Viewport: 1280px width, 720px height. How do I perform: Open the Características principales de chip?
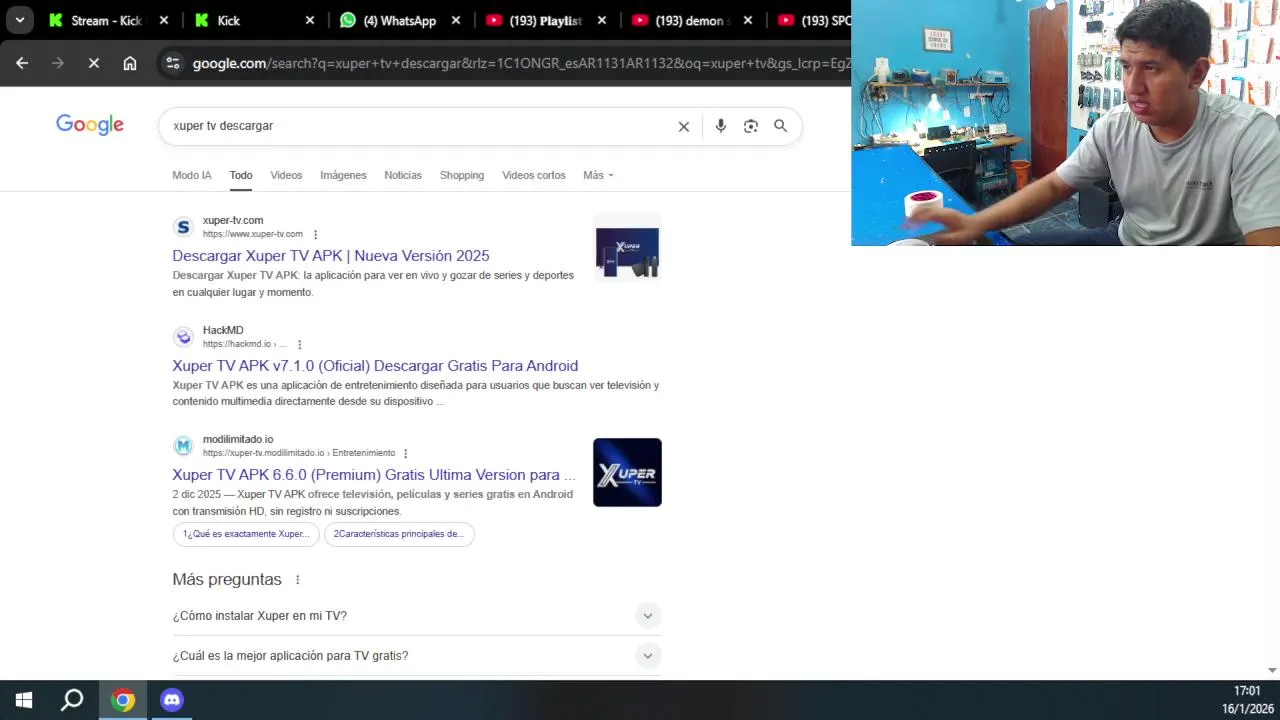pos(399,534)
